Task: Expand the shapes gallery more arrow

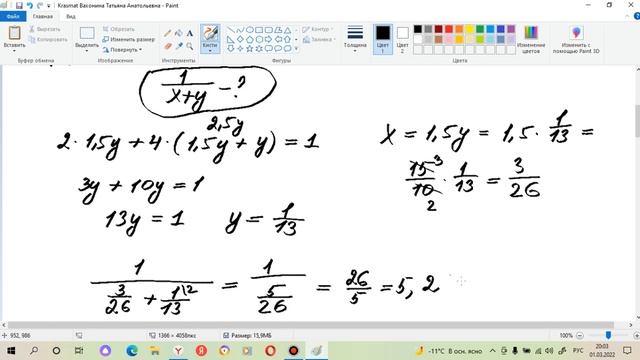Action: point(296,49)
